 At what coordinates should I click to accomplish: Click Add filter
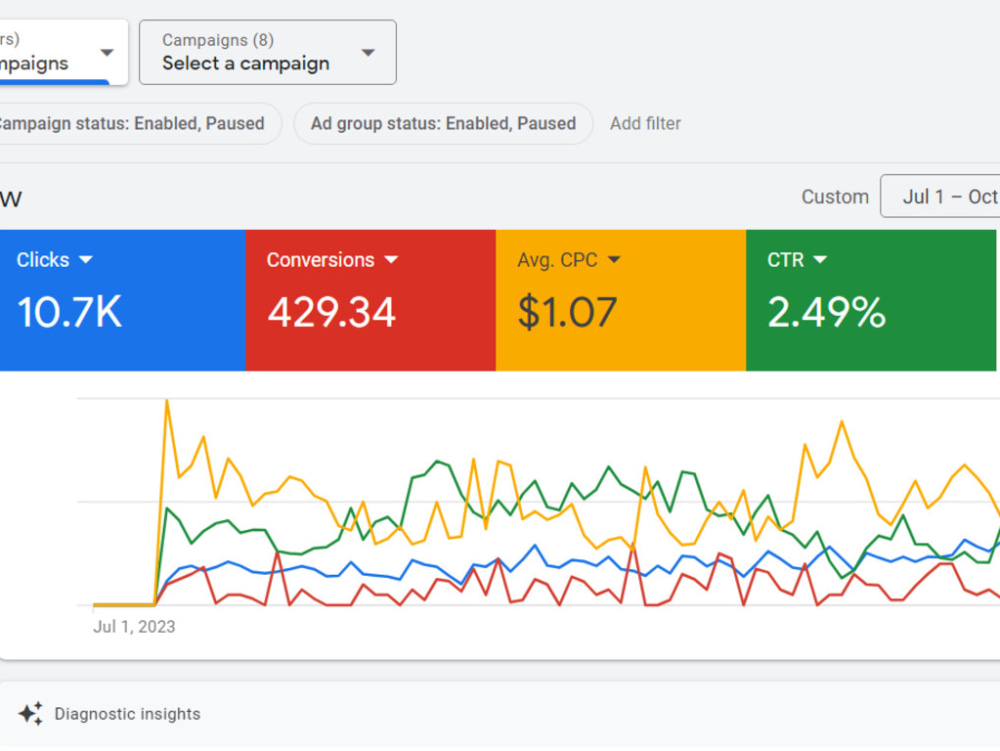click(645, 124)
